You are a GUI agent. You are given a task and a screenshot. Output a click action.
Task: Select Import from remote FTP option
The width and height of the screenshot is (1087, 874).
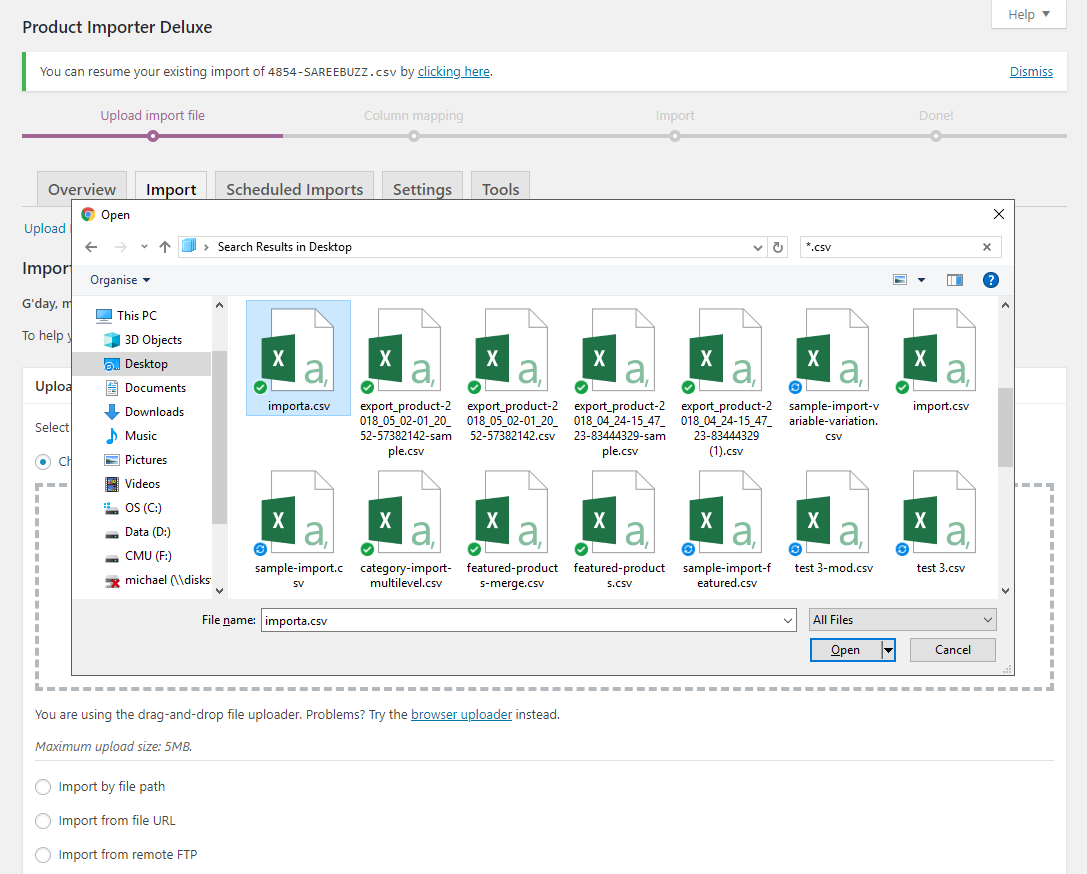43,855
